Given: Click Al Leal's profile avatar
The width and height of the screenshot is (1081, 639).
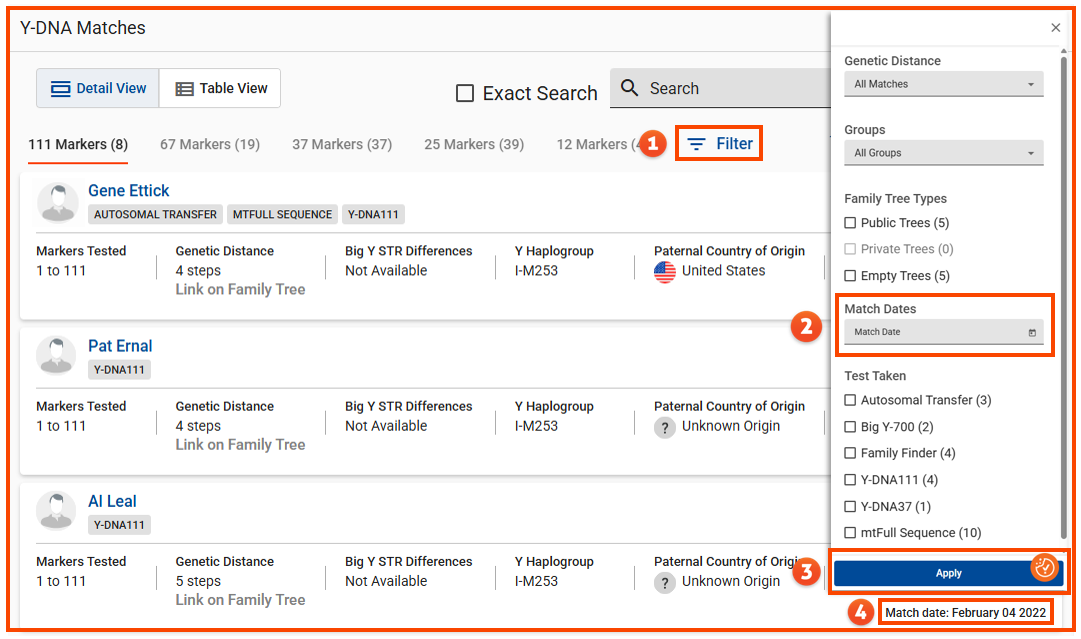Looking at the screenshot, I should coord(57,512).
